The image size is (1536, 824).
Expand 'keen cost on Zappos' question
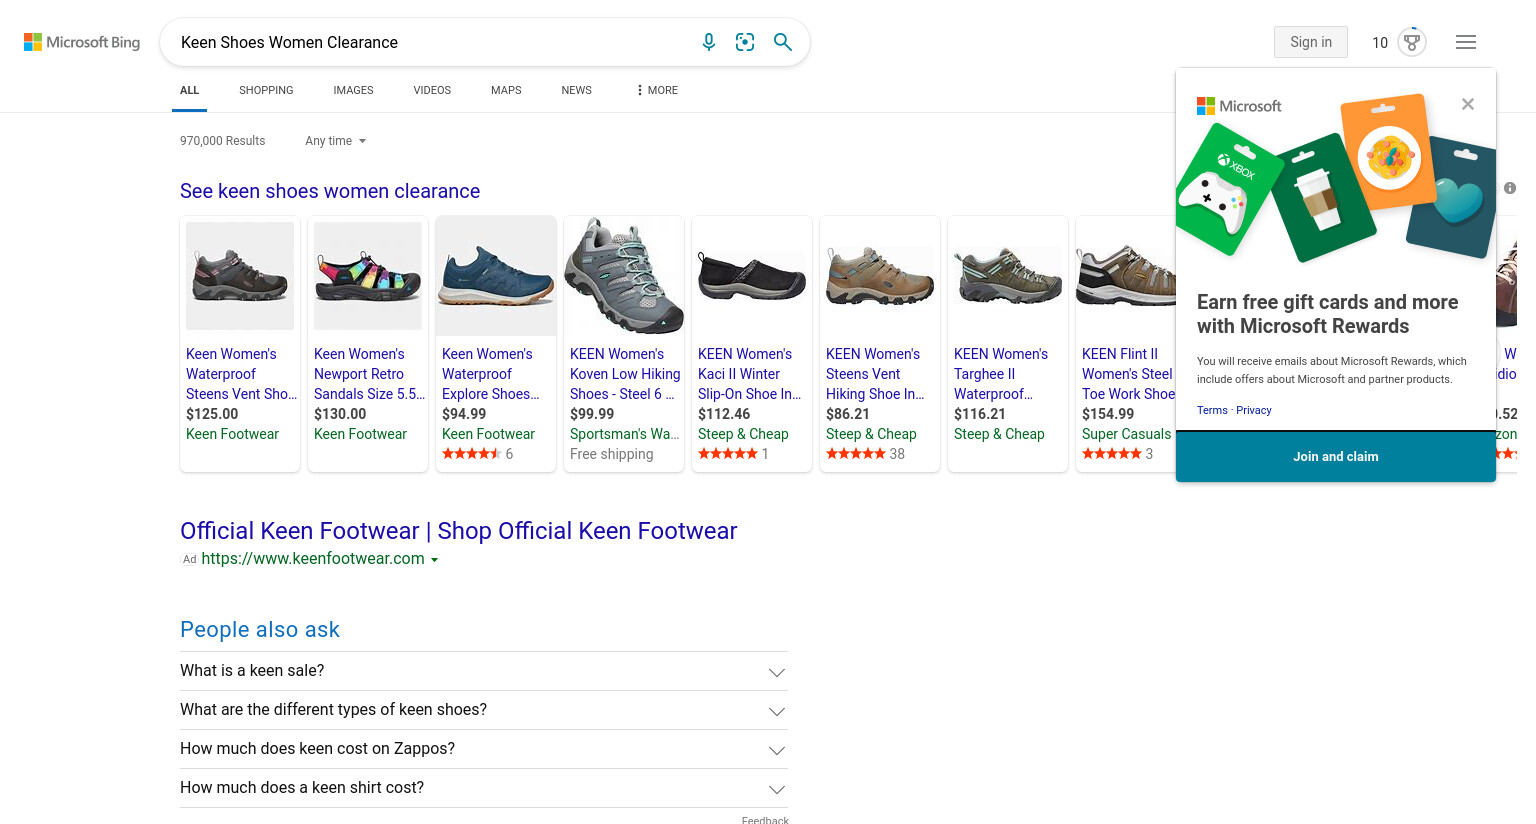point(484,749)
